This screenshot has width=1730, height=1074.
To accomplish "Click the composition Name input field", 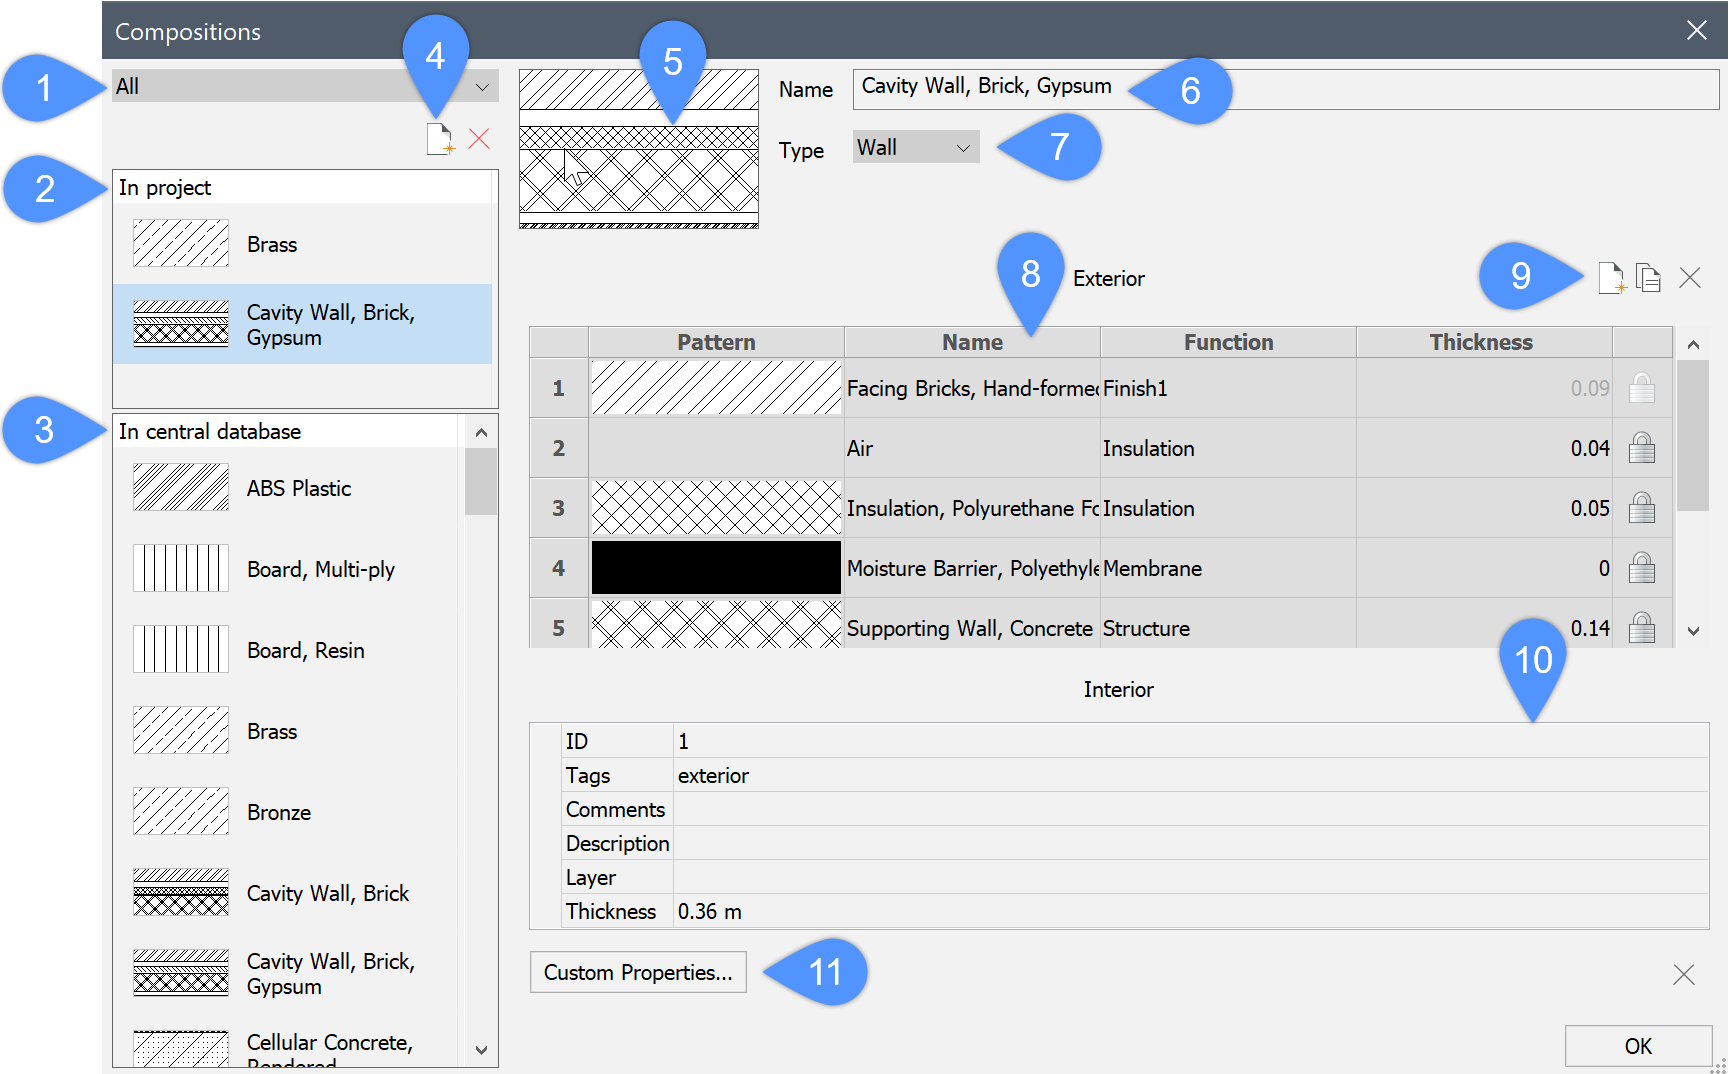I will pos(1285,88).
